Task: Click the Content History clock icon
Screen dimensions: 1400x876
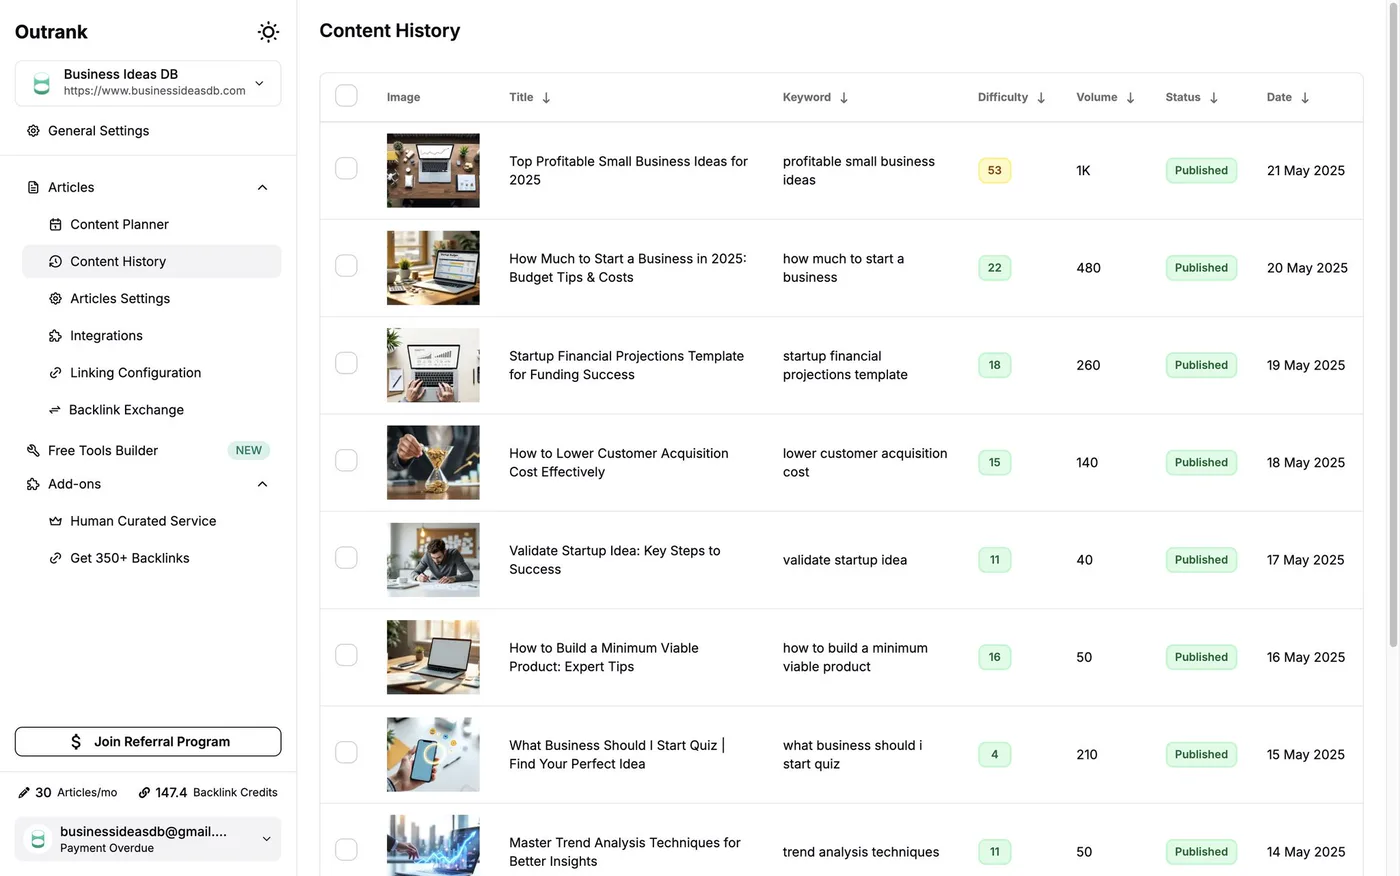Action: point(55,262)
